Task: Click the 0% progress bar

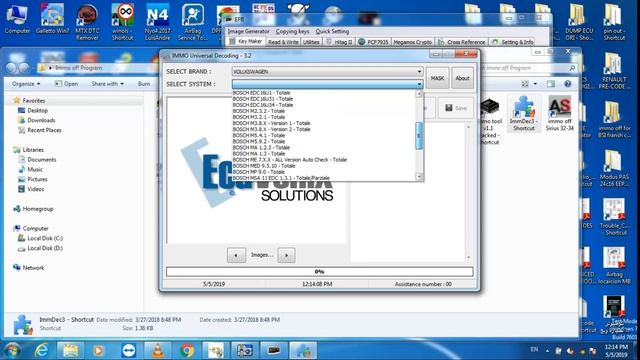Action: coord(320,271)
